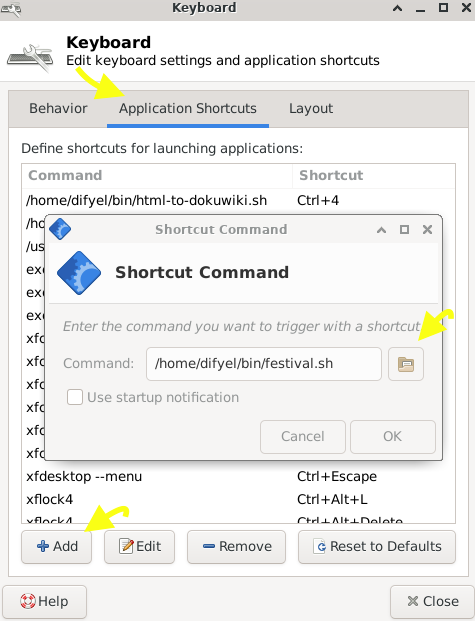Remove the selected shortcut
The width and height of the screenshot is (475, 621).
(x=237, y=547)
